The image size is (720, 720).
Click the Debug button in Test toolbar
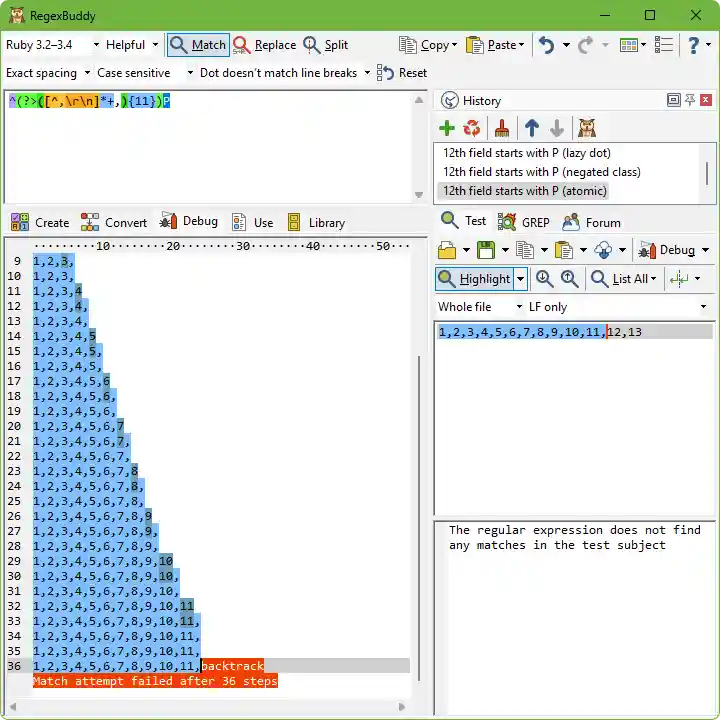point(666,250)
